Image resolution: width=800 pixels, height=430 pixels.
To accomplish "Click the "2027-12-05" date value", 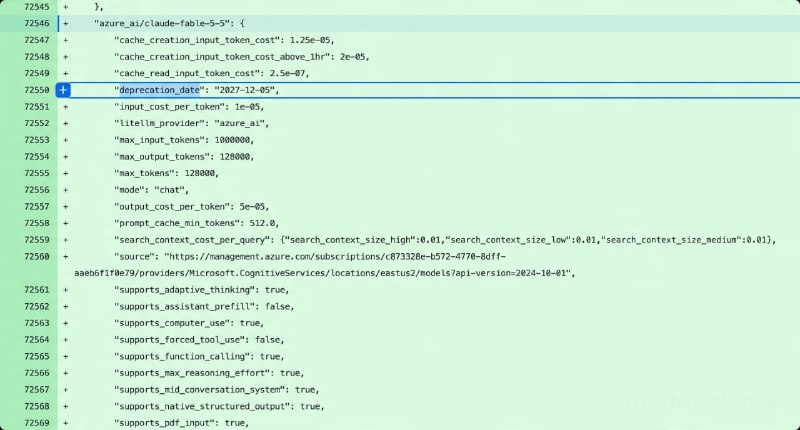I will click(244, 90).
